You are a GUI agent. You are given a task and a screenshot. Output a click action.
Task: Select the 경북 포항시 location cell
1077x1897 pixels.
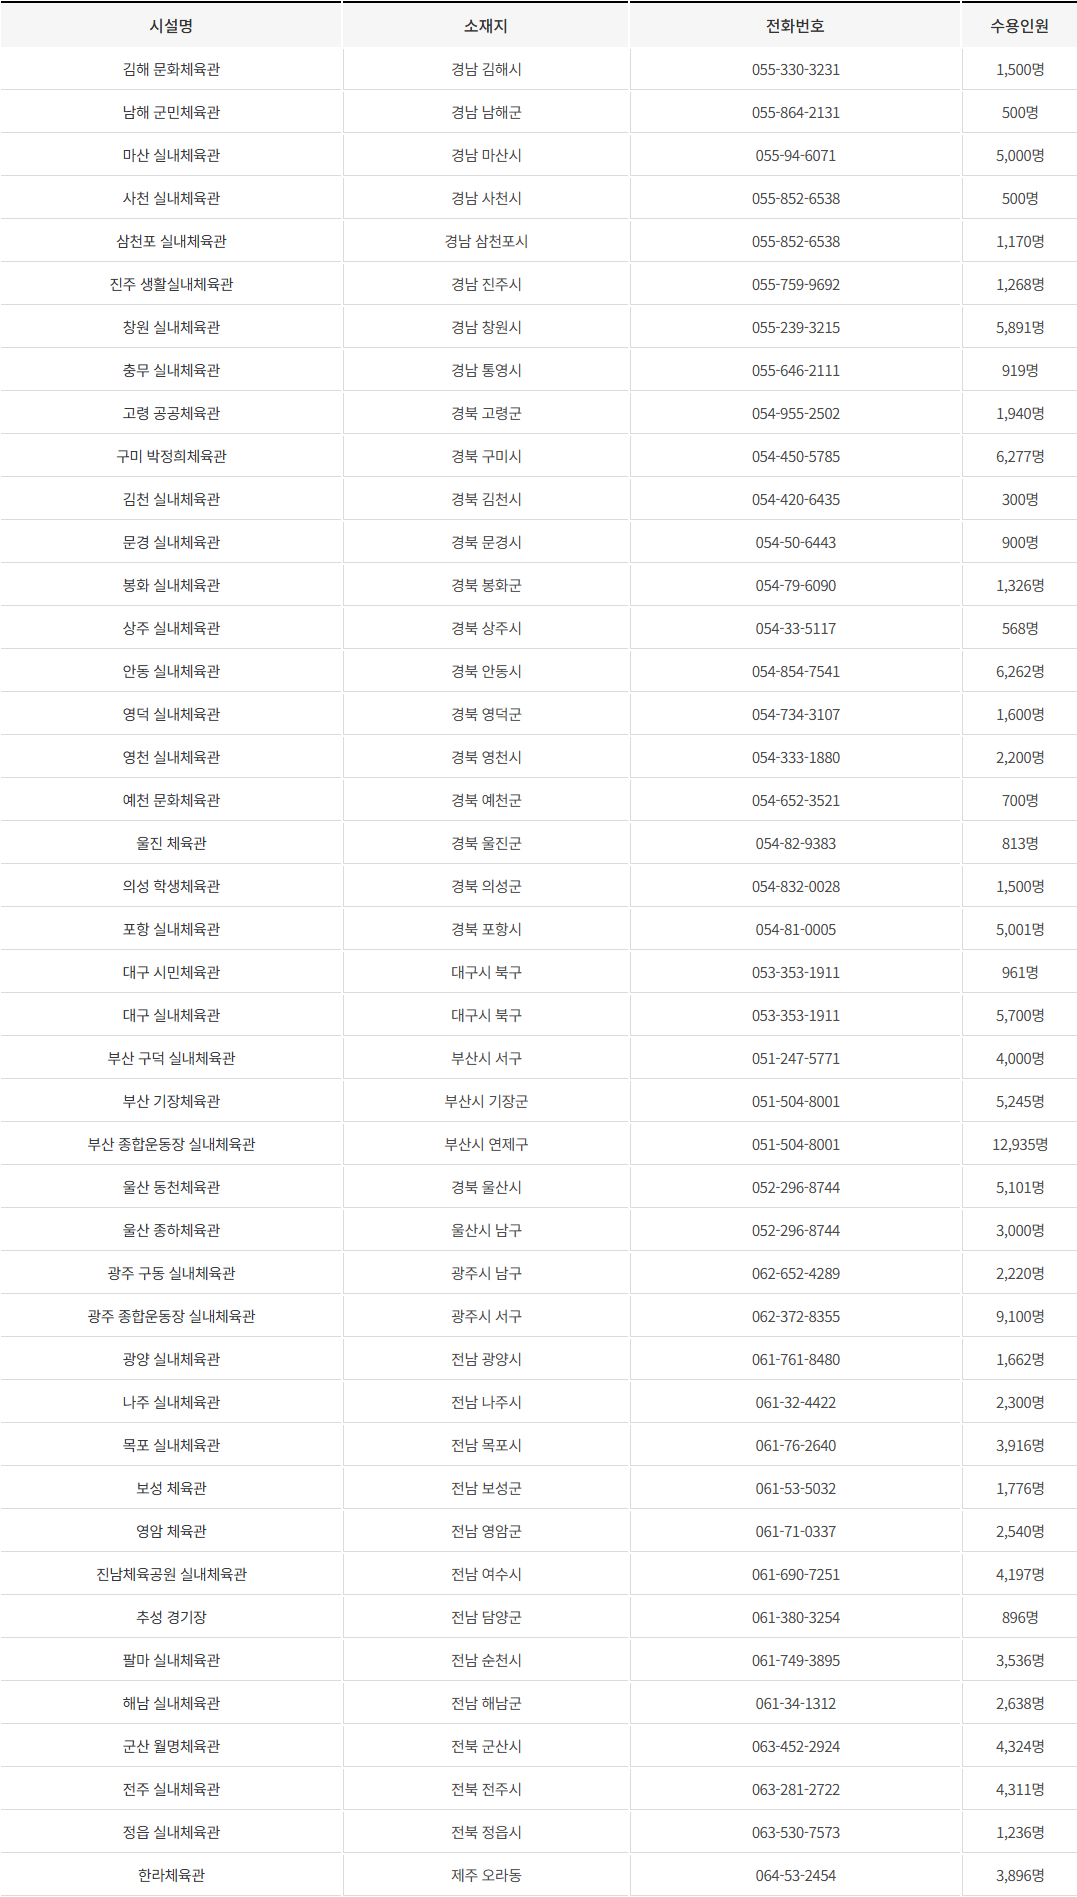click(486, 929)
